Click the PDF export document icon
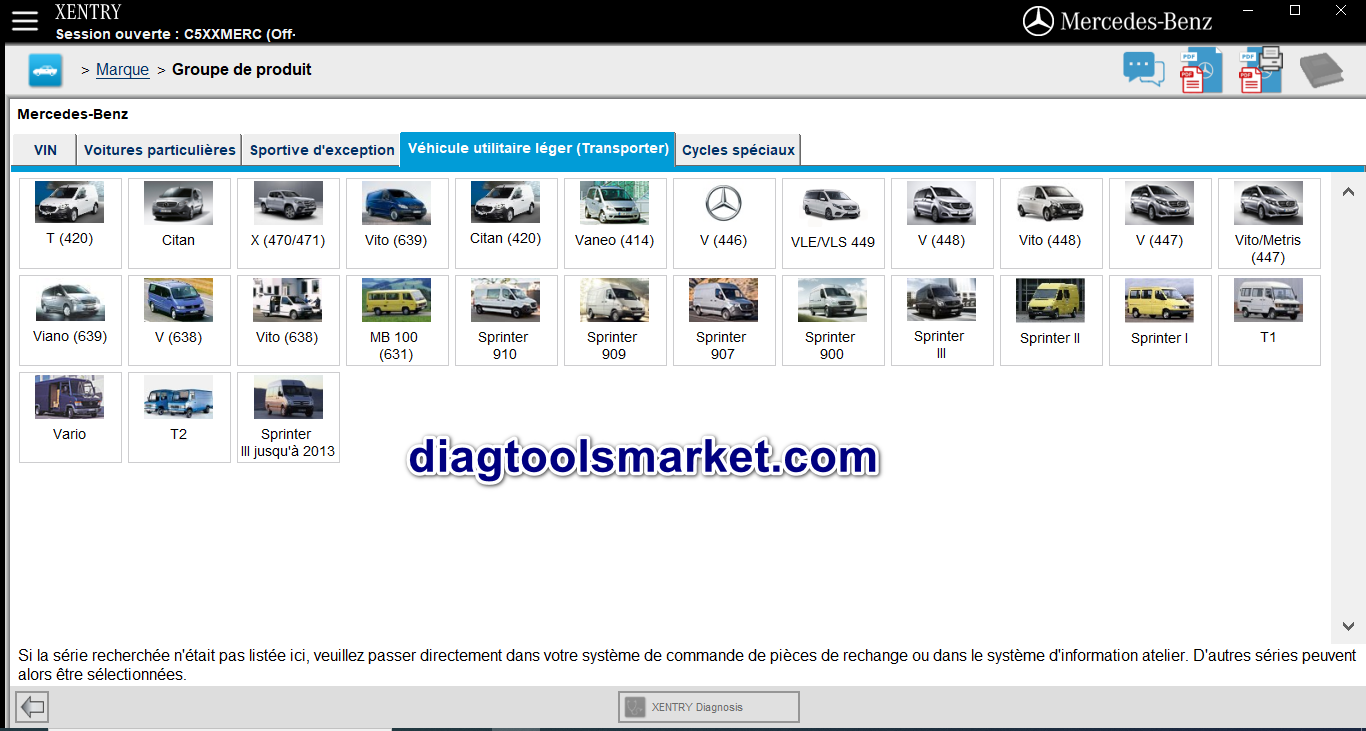Screen dimensions: 1366x731 pos(1201,70)
